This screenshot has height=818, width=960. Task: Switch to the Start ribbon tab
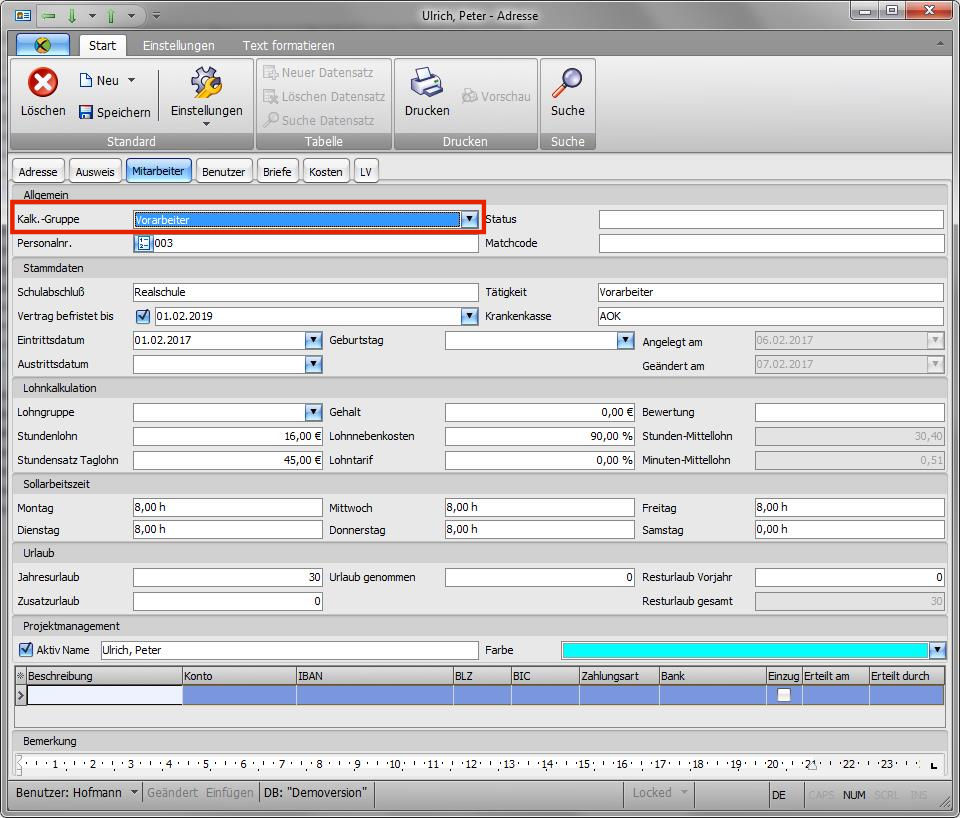coord(102,45)
